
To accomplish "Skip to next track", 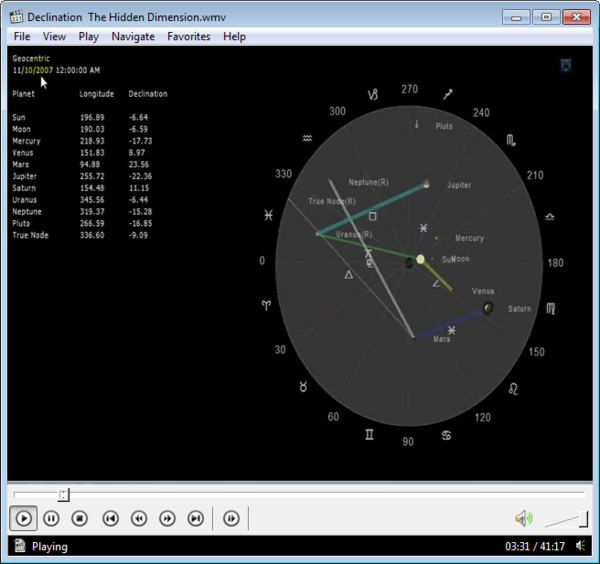I will tap(196, 518).
